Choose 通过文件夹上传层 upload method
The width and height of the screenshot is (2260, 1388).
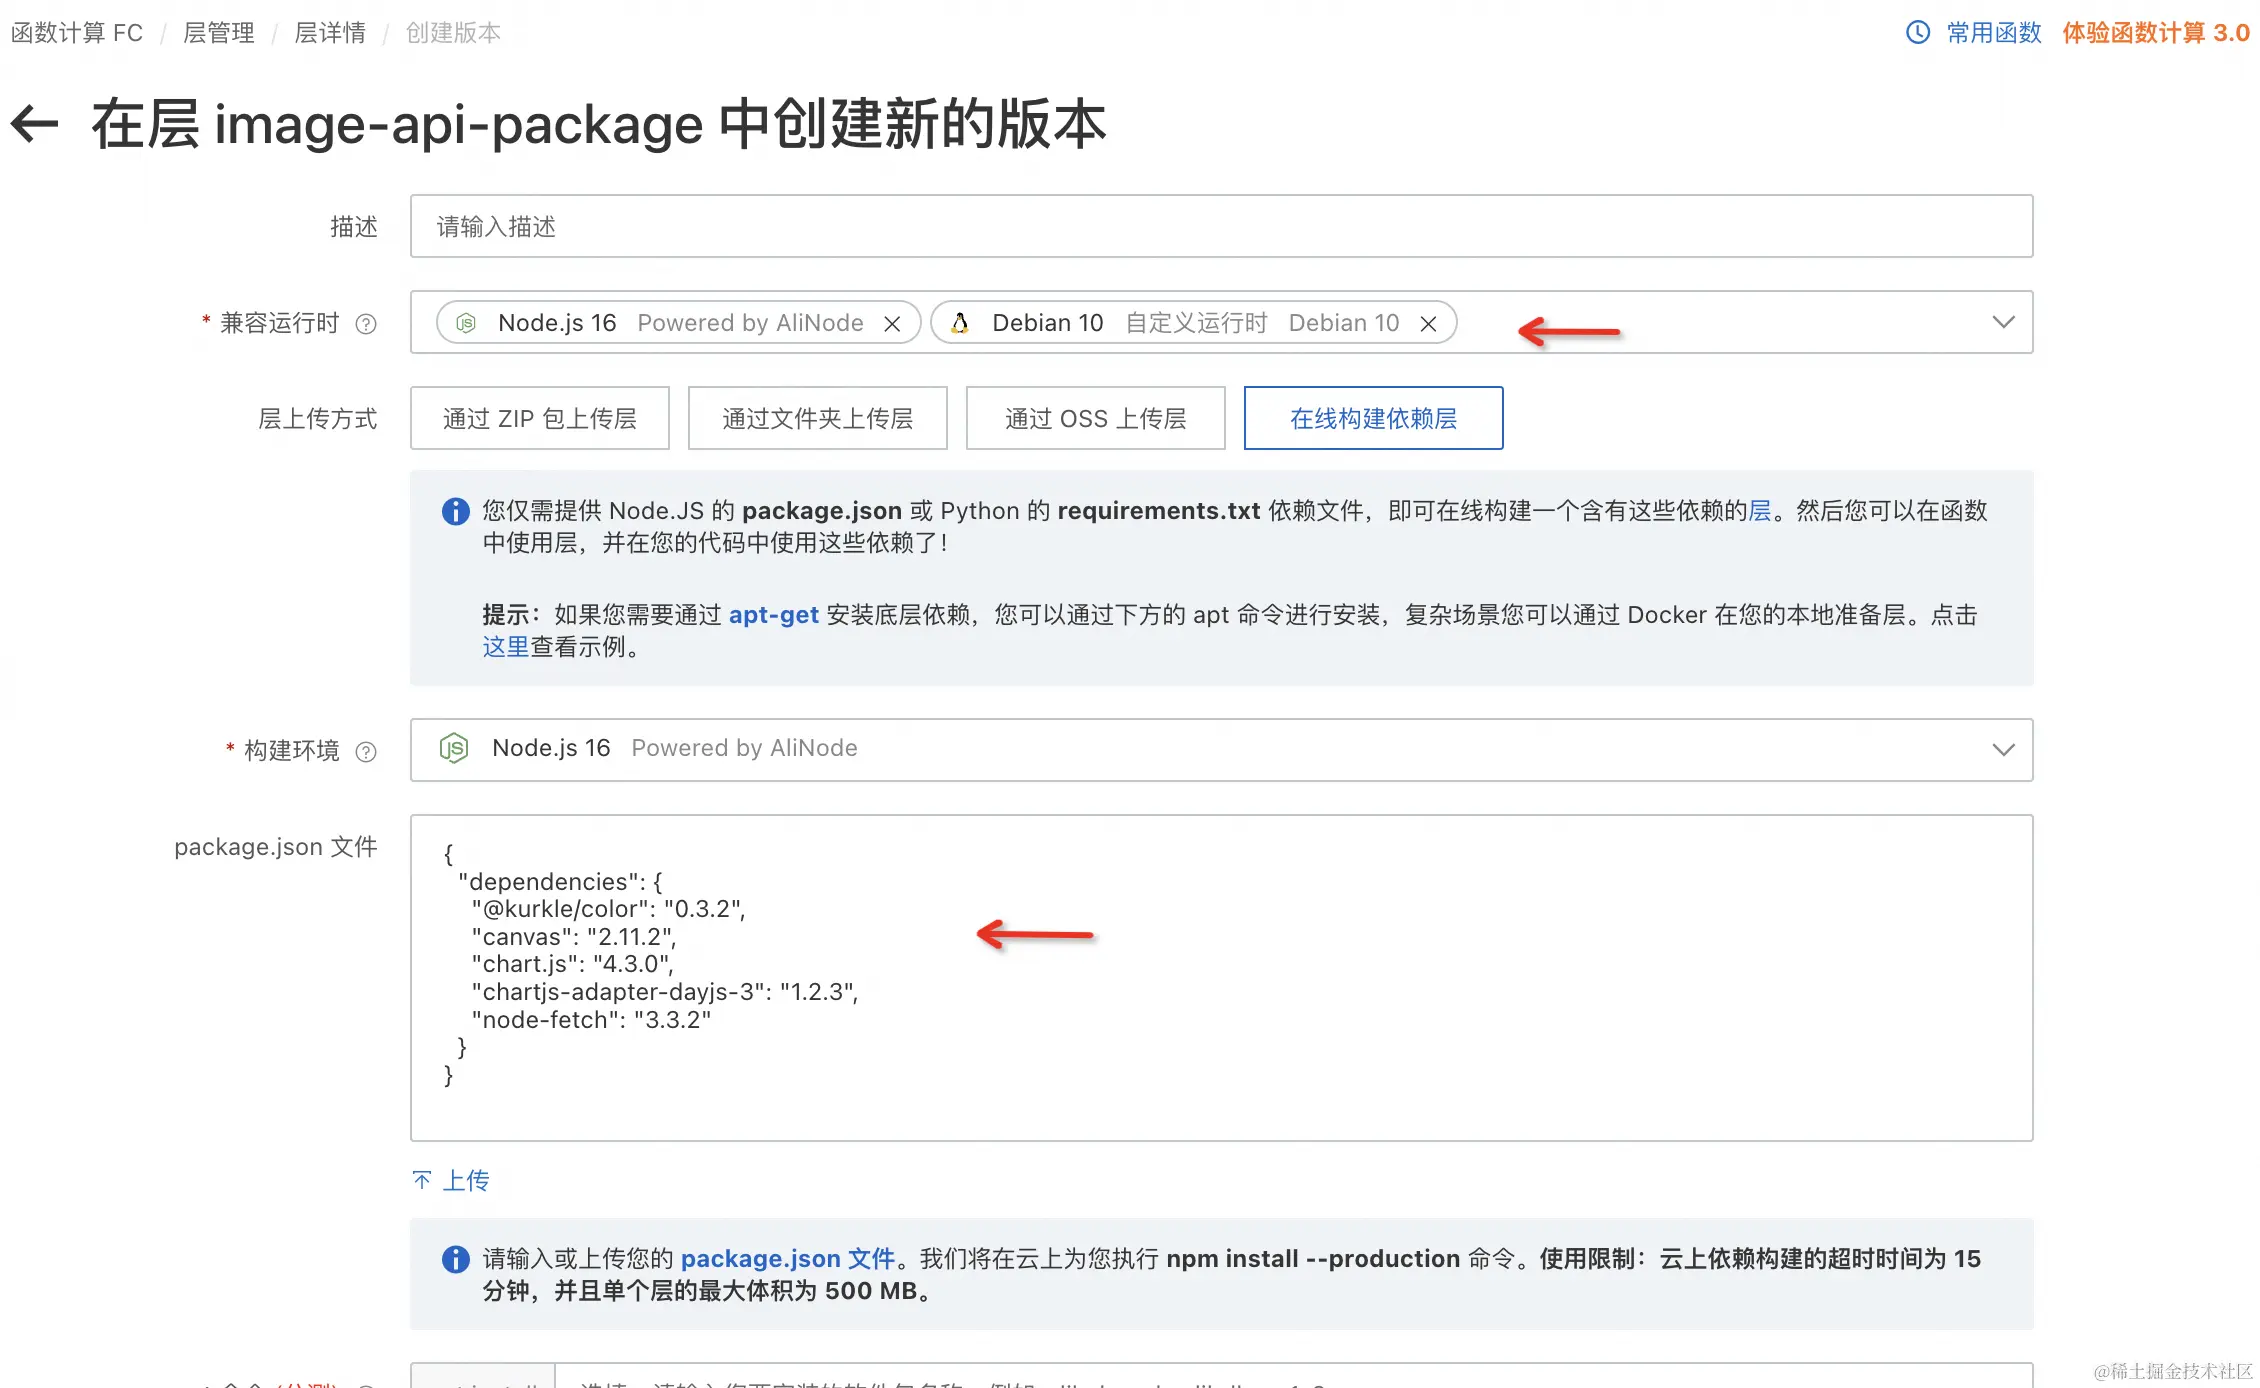(x=817, y=418)
